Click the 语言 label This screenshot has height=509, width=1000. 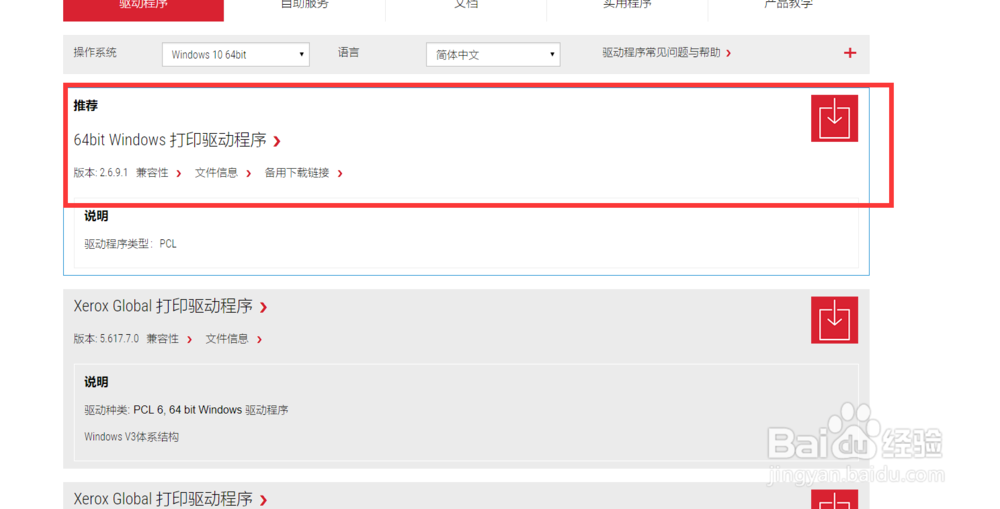[348, 53]
